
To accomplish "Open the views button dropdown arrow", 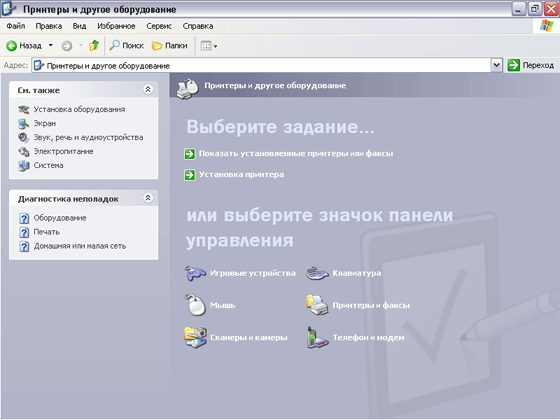I will coord(215,46).
